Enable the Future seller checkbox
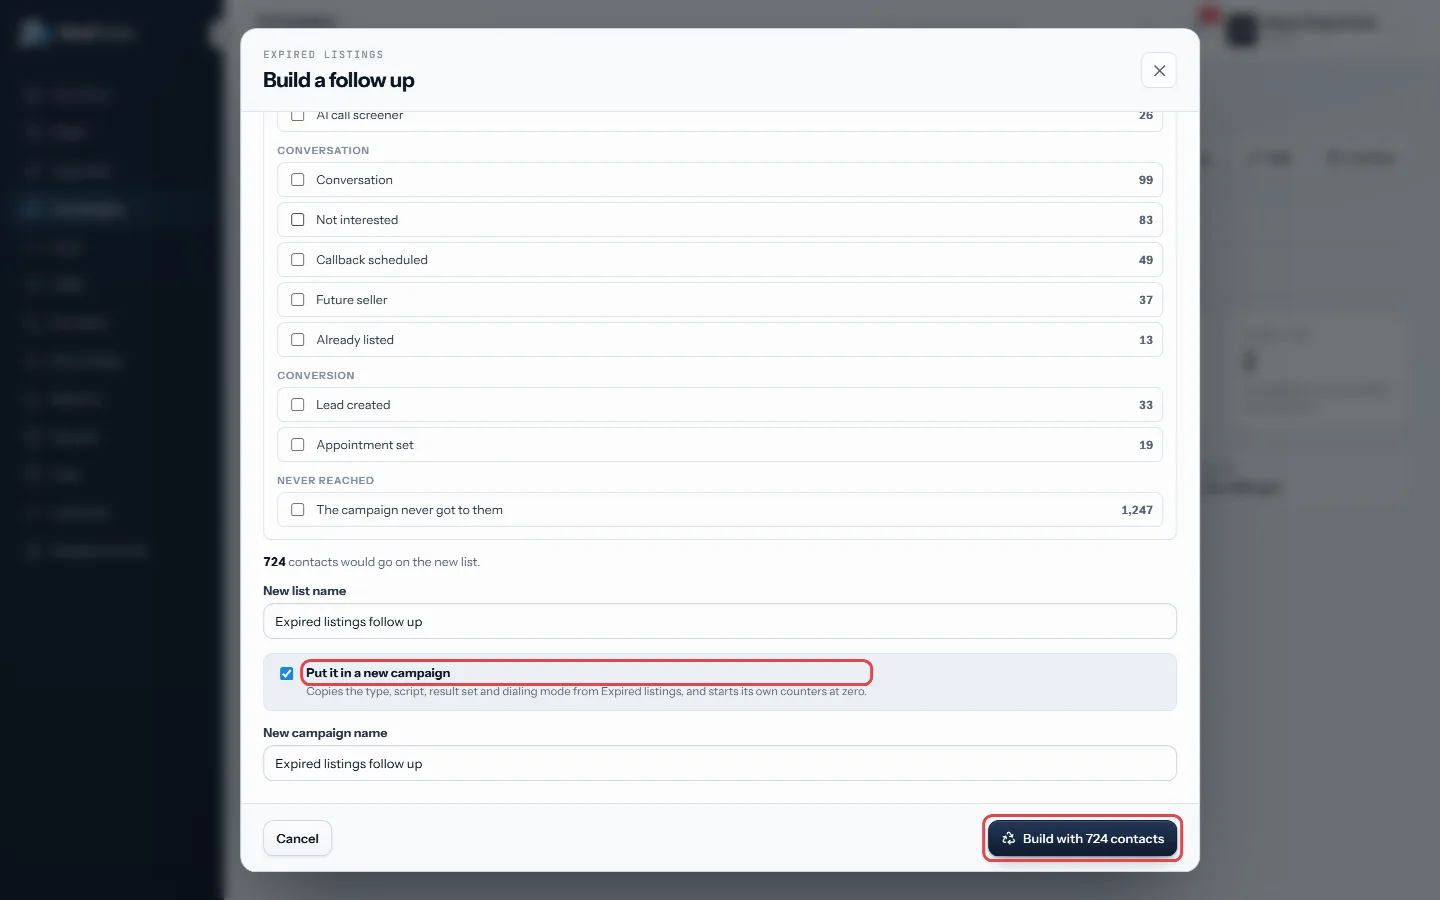The image size is (1440, 900). click(x=298, y=300)
